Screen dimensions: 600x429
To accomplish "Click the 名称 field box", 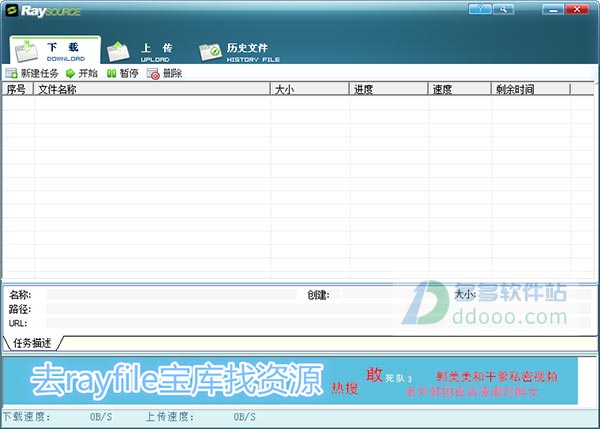I will click(x=171, y=294).
